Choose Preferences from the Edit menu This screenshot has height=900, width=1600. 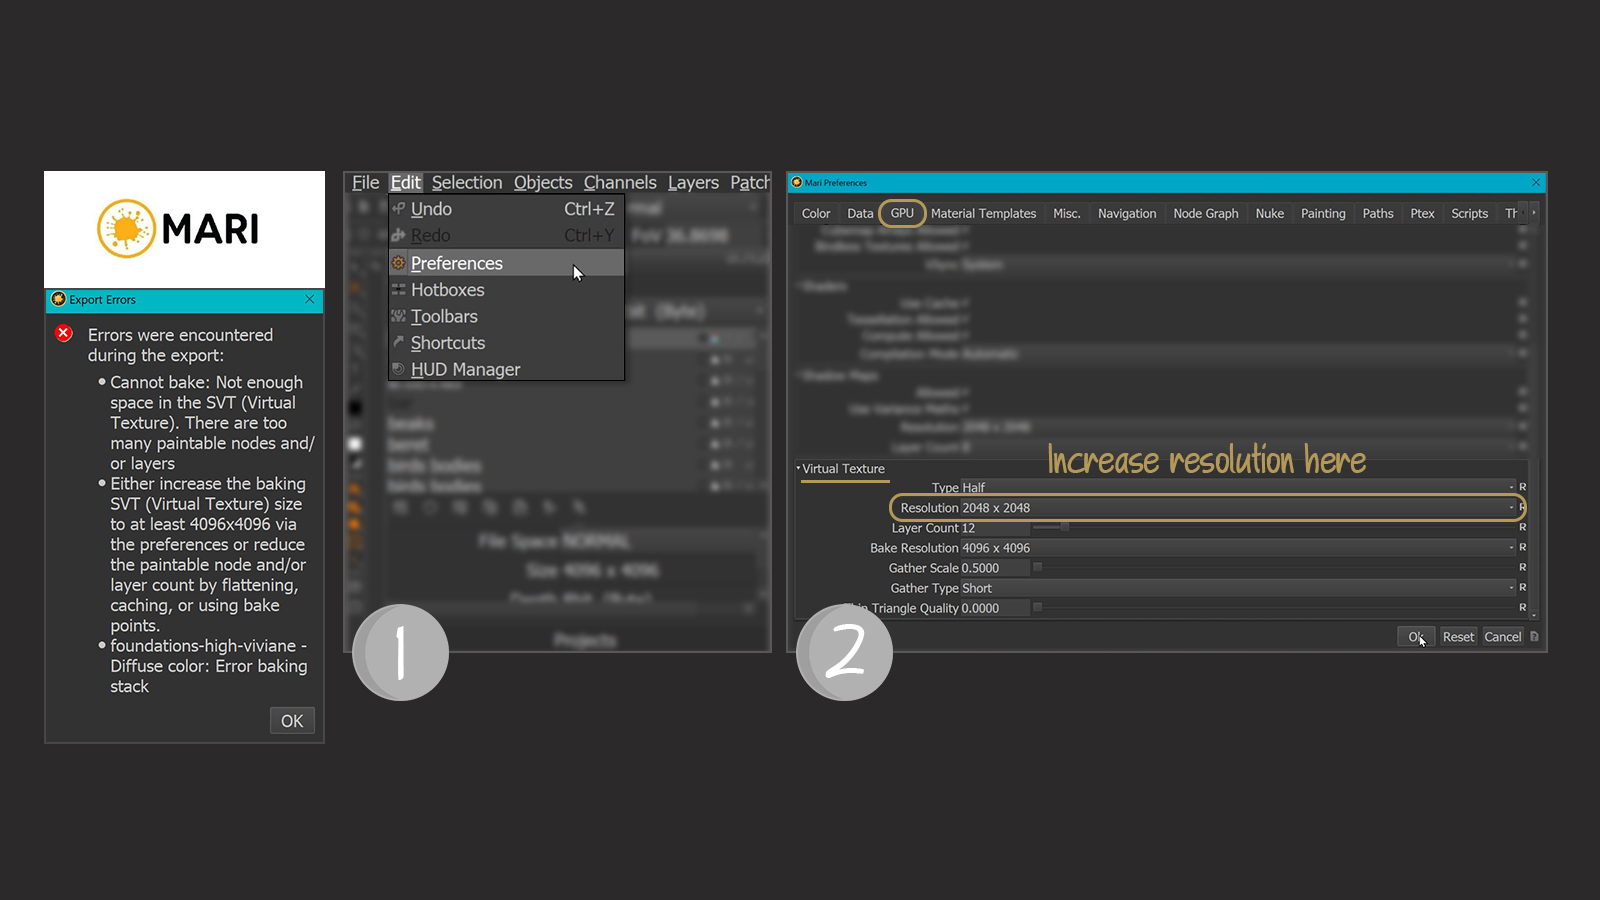(x=506, y=263)
